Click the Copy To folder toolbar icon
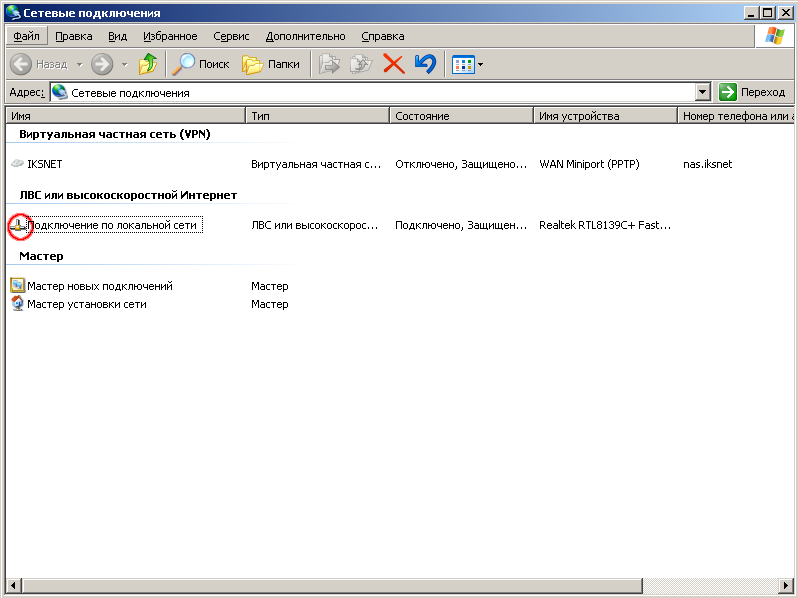This screenshot has height=598, width=798. tap(361, 64)
